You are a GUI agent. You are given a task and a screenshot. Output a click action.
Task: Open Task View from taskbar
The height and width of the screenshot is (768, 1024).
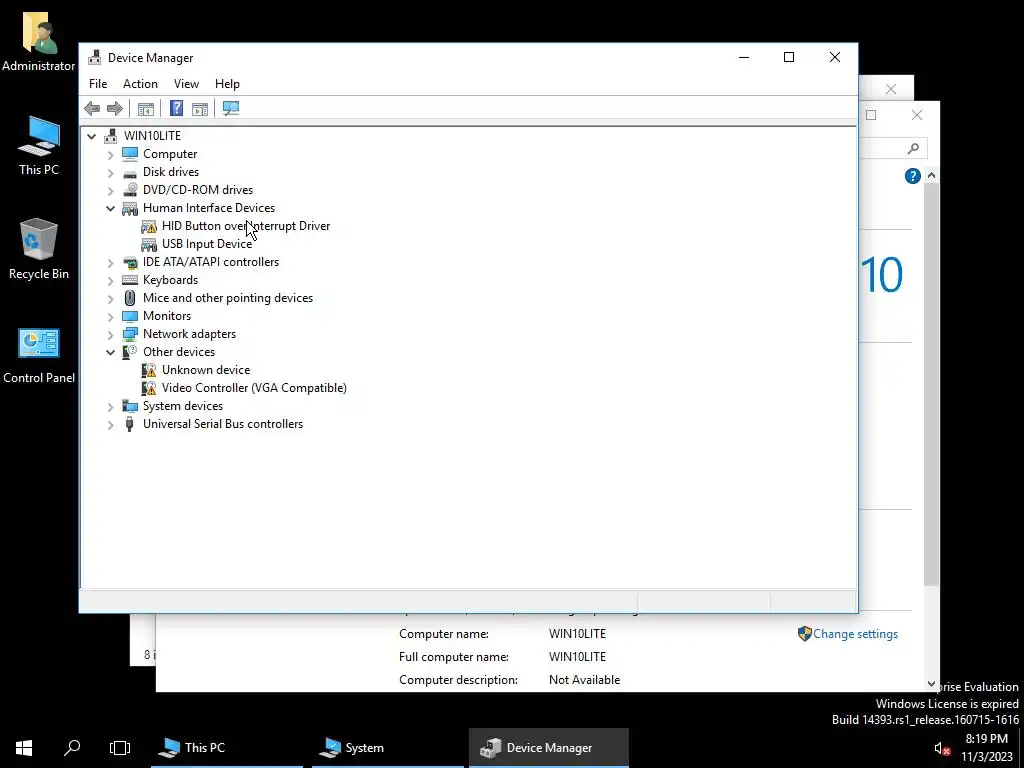coord(120,748)
